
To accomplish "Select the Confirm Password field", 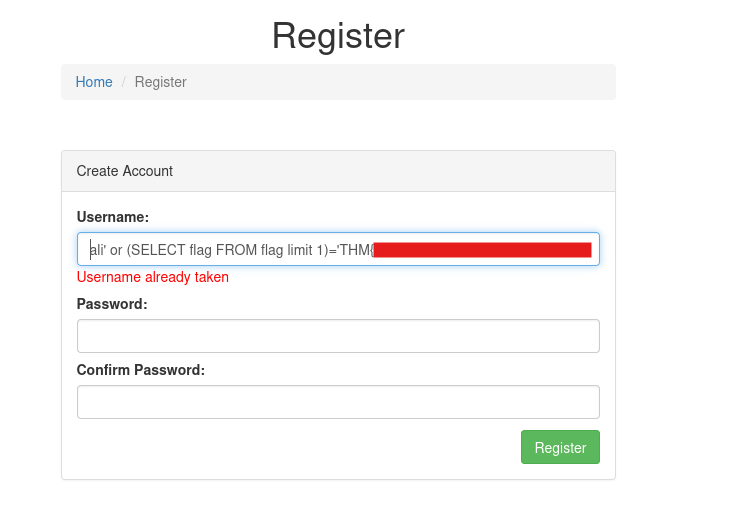I will click(x=338, y=402).
